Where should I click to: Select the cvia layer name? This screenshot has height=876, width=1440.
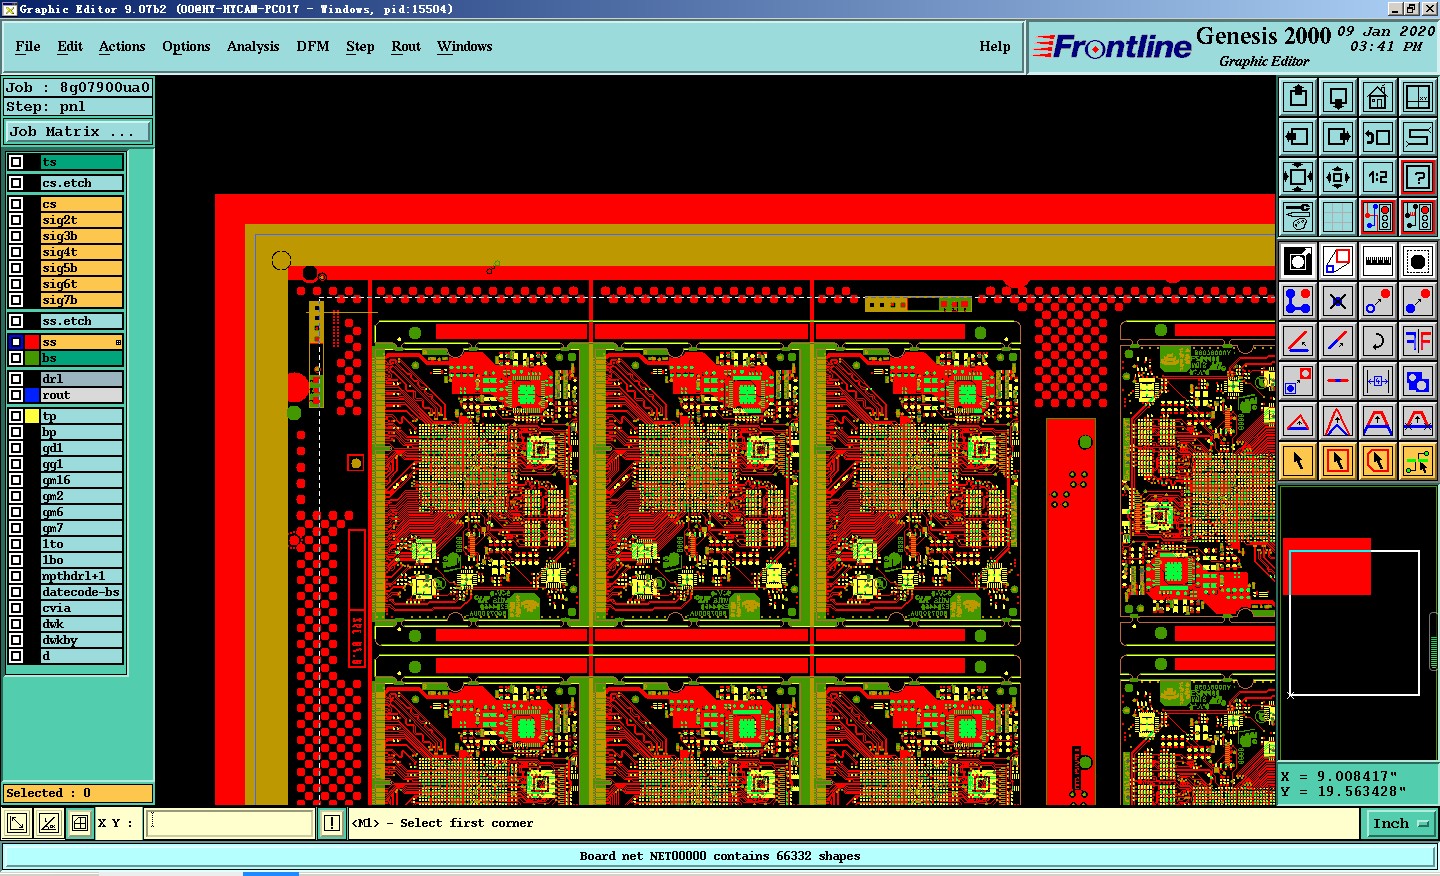click(81, 608)
